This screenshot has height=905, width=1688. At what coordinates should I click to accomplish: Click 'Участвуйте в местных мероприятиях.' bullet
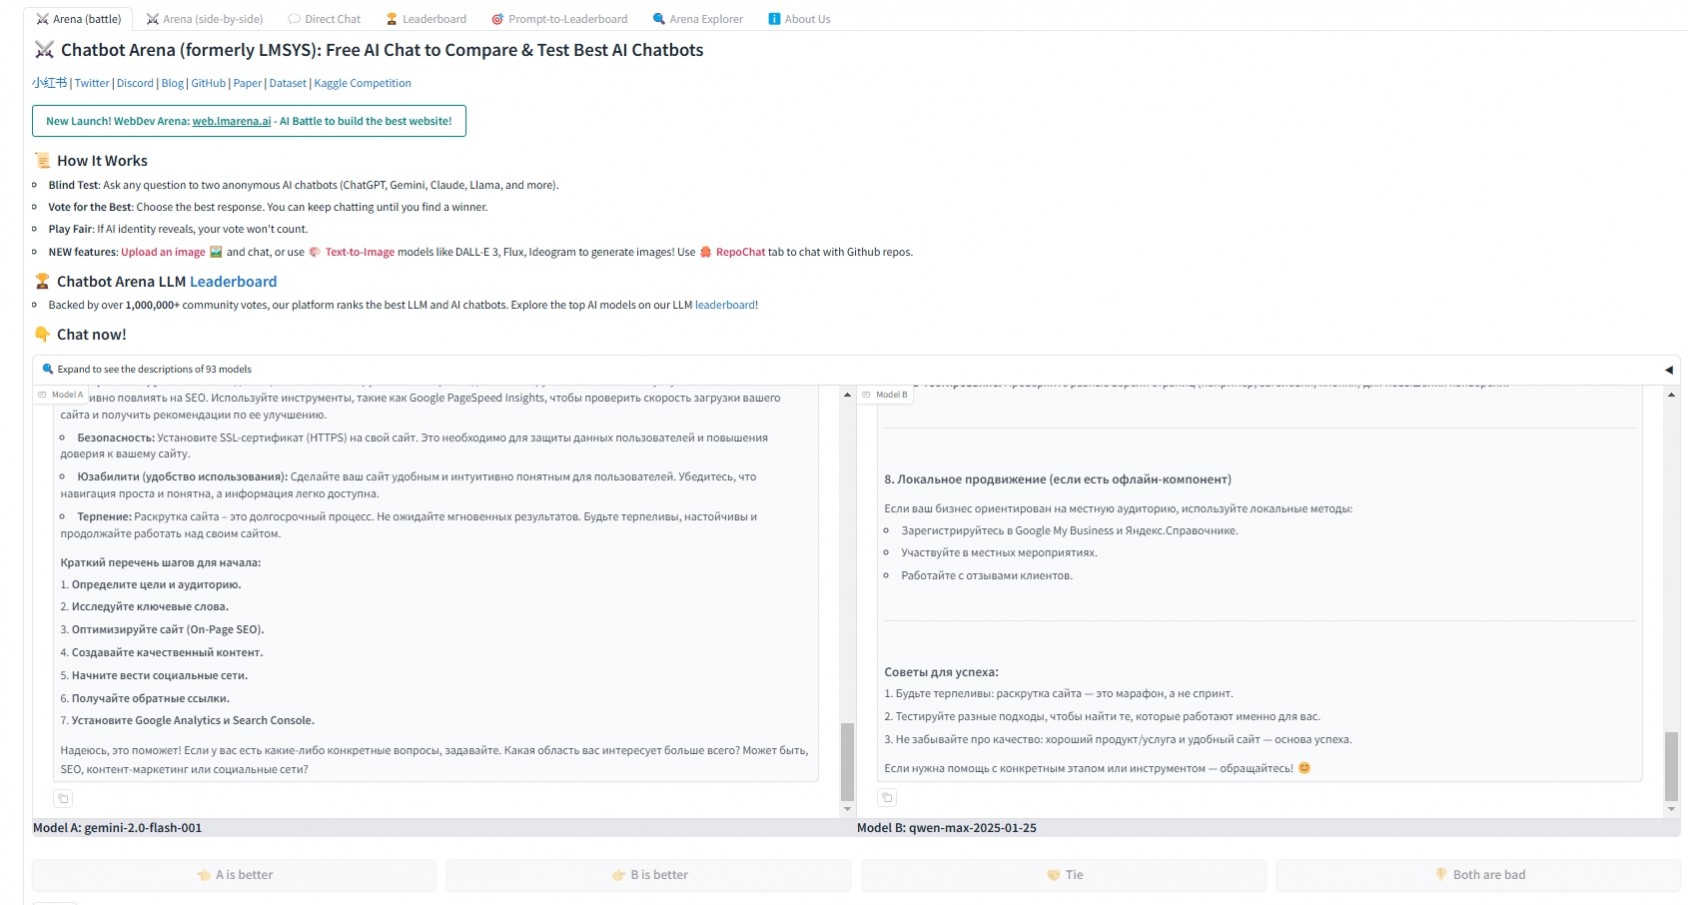[999, 552]
